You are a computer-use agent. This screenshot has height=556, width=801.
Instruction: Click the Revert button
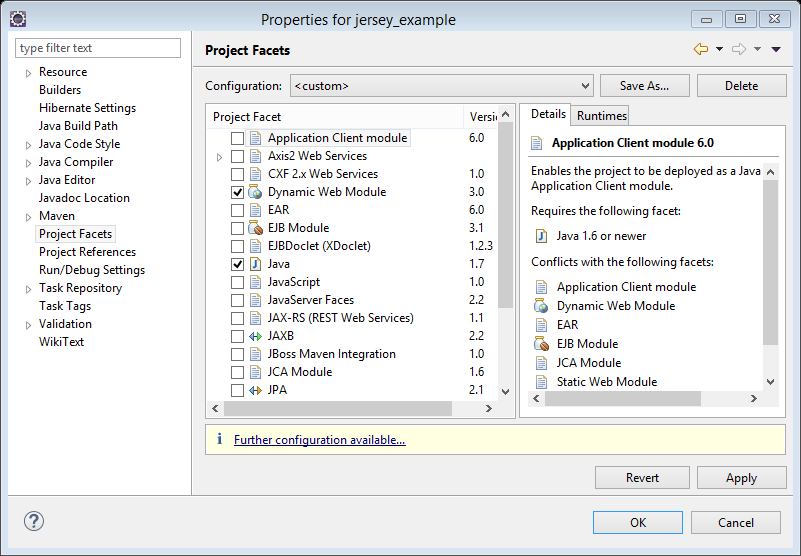(642, 478)
